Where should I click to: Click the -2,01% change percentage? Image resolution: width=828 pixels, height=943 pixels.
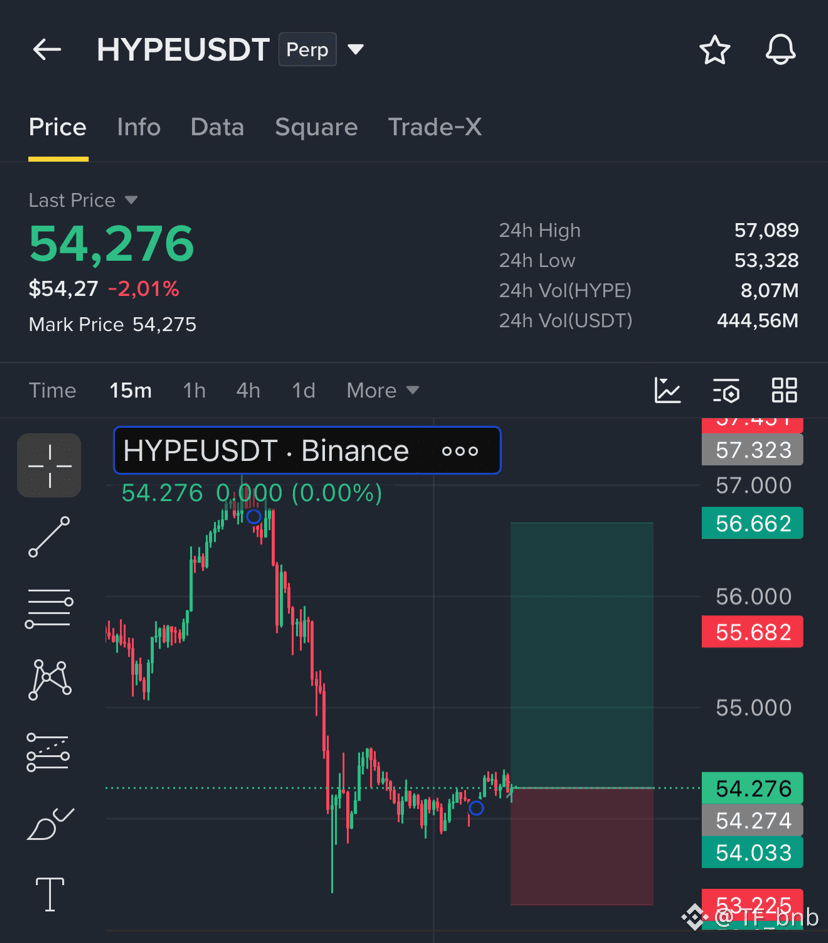coord(144,289)
